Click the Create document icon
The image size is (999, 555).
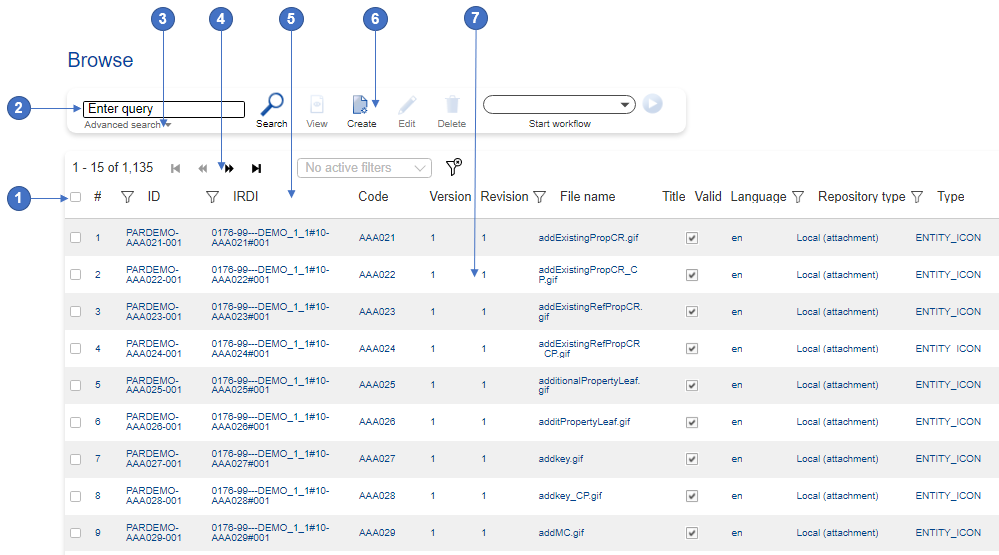pyautogui.click(x=360, y=105)
